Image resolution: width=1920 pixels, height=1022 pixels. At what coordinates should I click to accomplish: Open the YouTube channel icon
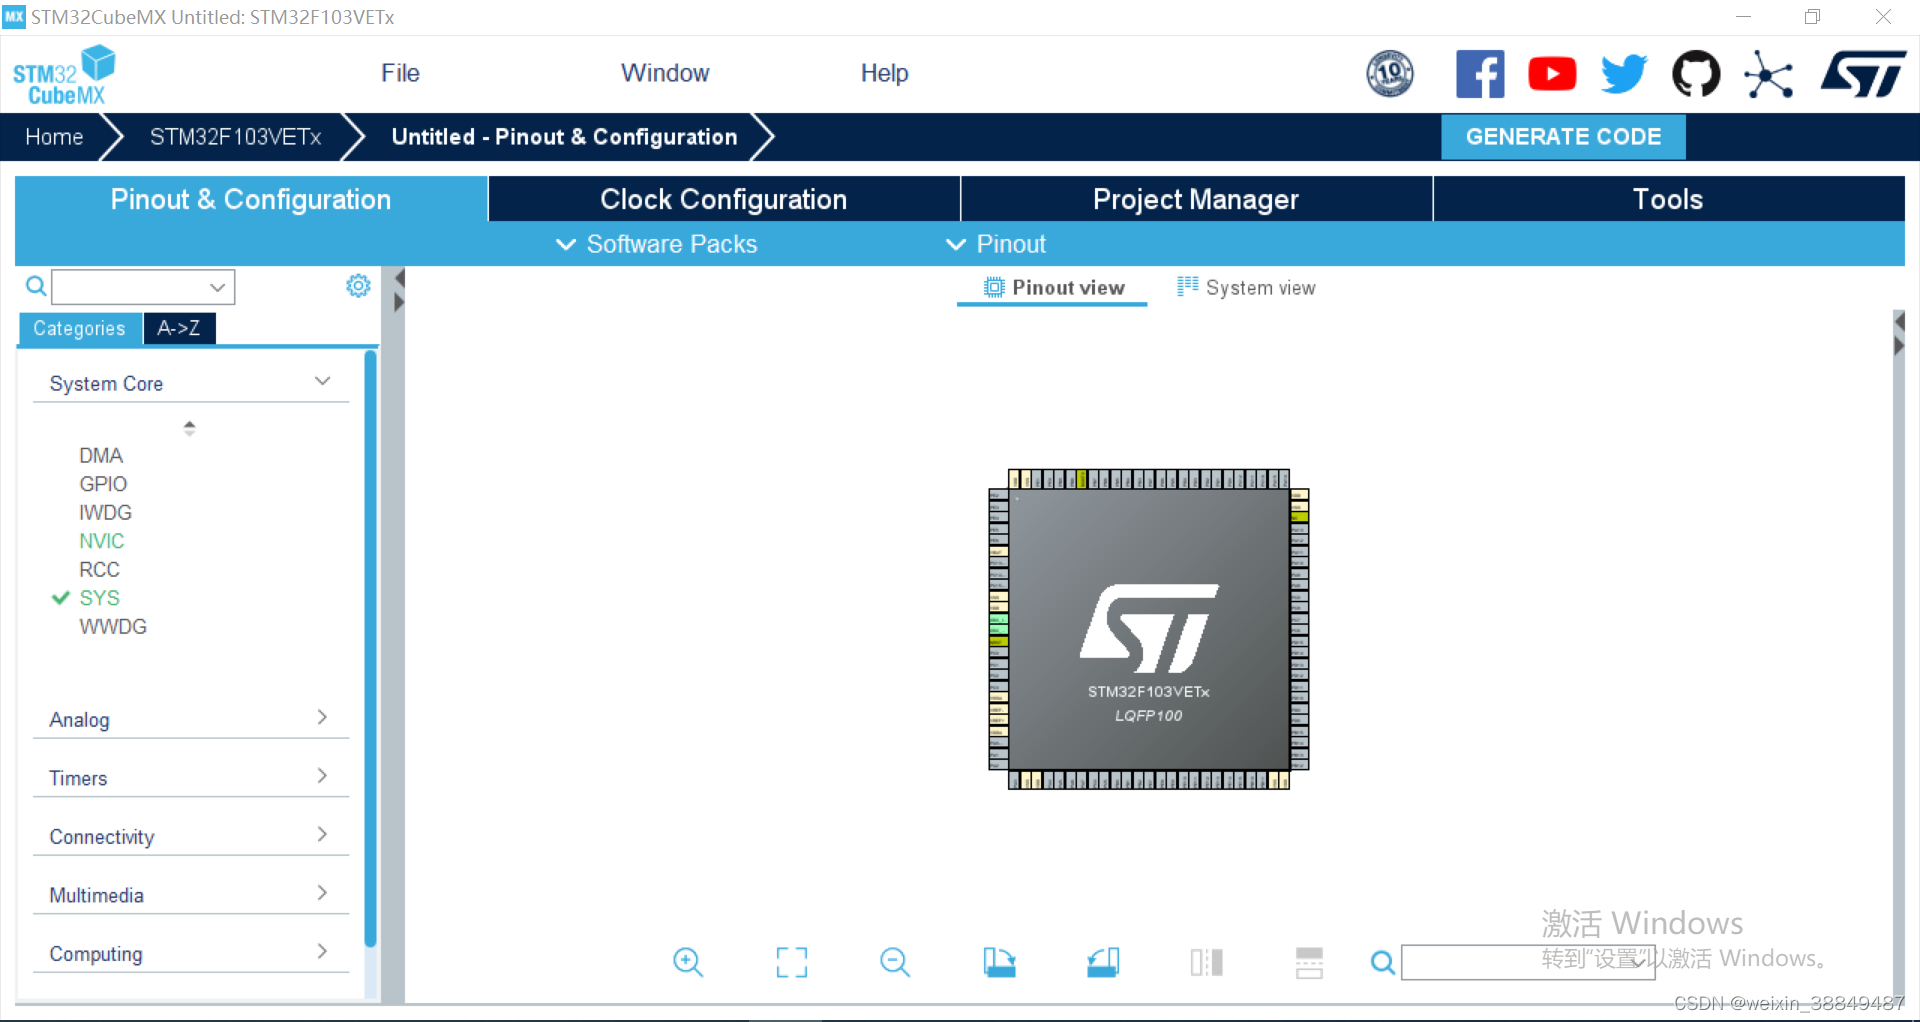click(x=1551, y=73)
